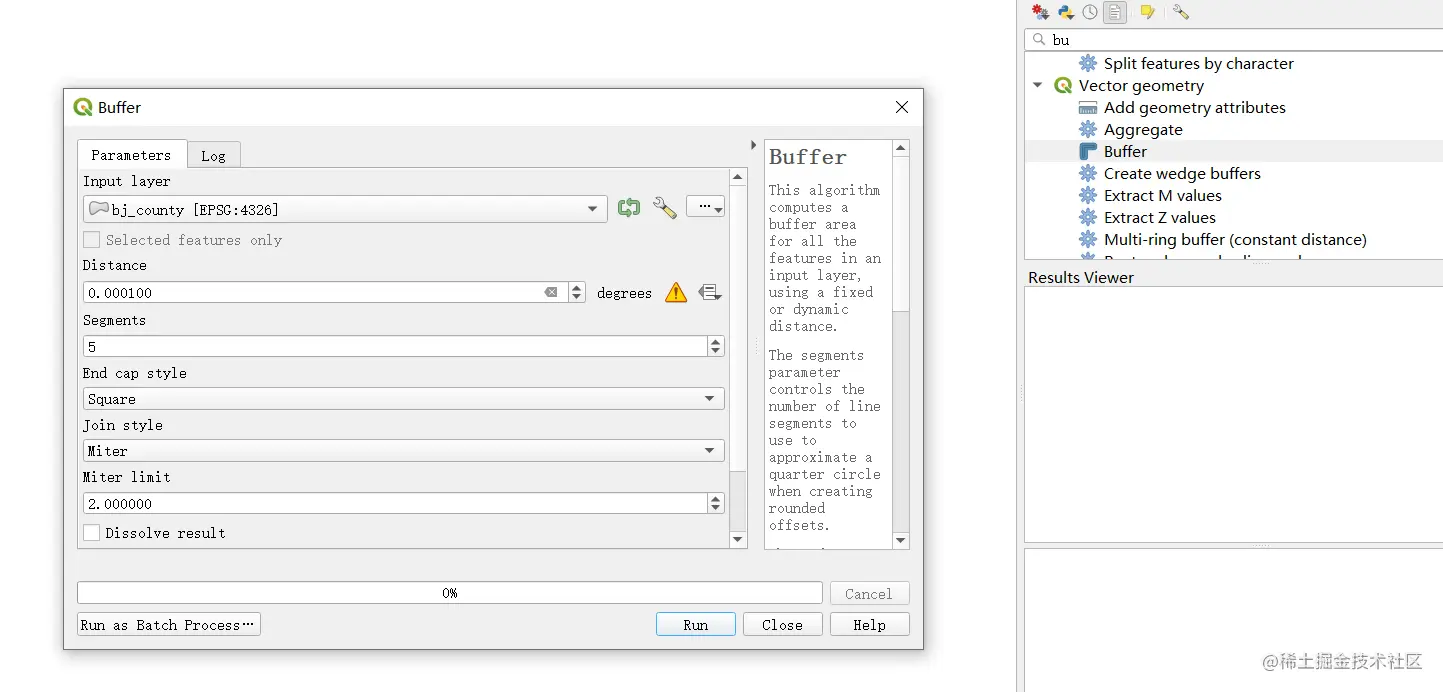This screenshot has height=692, width=1443.
Task: Click the yellow warning icon beside degrees
Action: (676, 293)
